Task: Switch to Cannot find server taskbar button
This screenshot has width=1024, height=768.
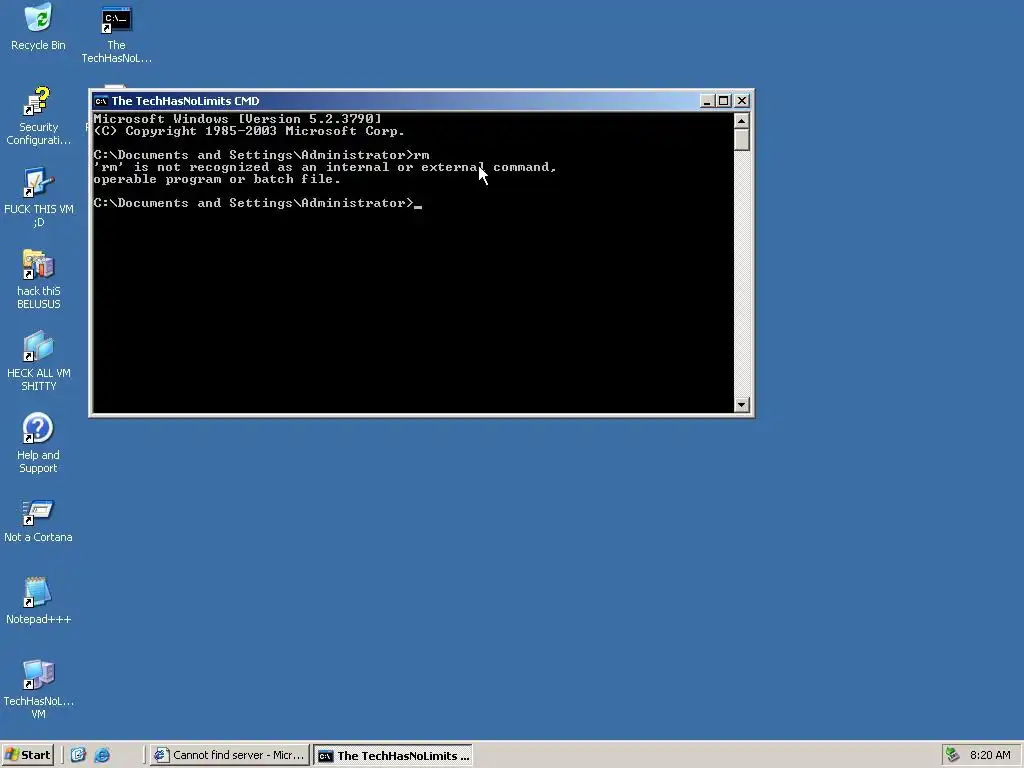Action: pos(229,755)
